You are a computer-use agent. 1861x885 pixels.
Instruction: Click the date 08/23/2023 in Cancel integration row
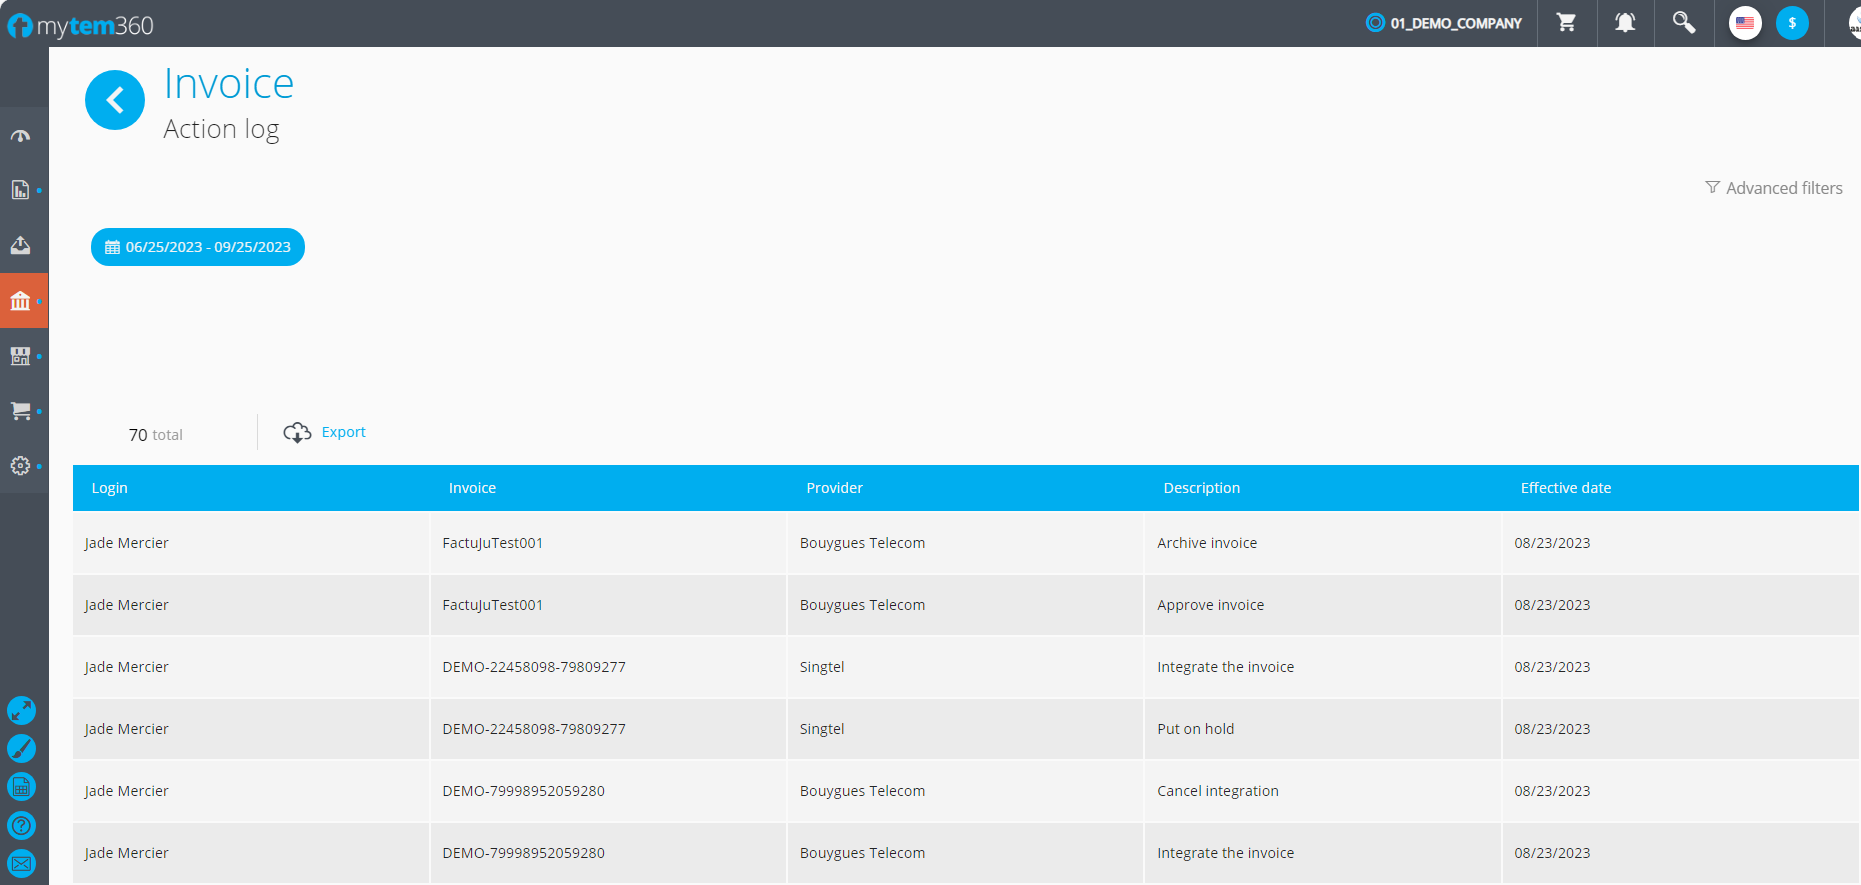click(x=1552, y=791)
